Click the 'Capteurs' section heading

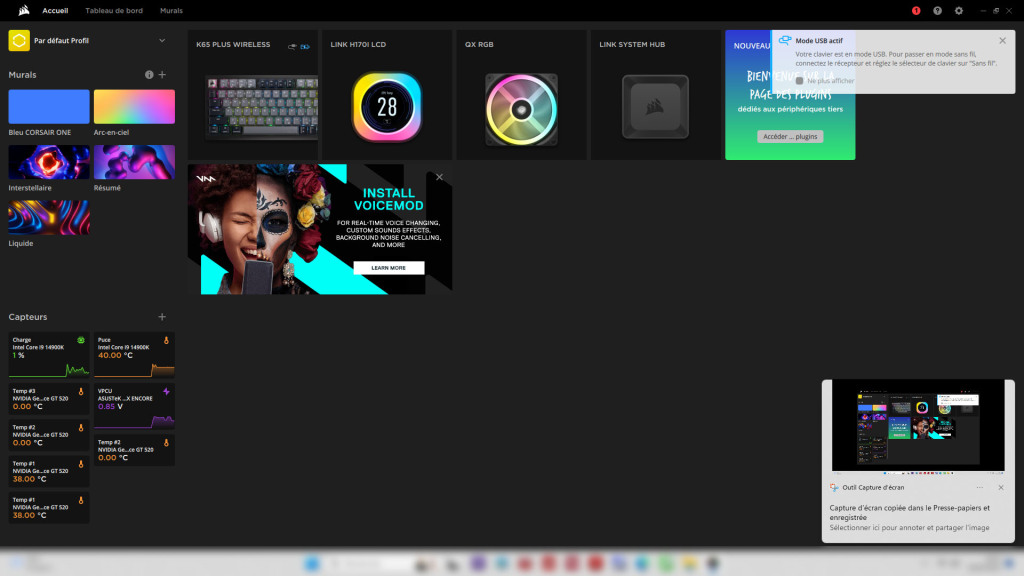coord(27,317)
